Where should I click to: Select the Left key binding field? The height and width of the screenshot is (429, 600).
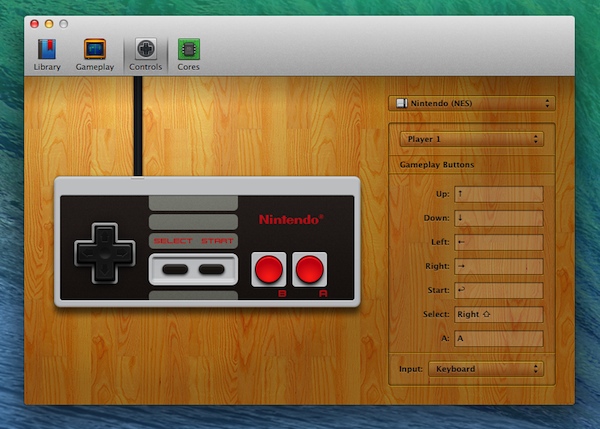(x=499, y=242)
